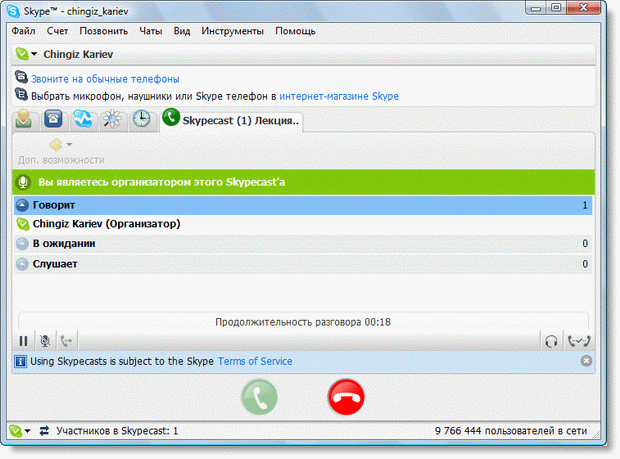The image size is (620, 459).
Task: Open the Вид menu
Action: (182, 31)
